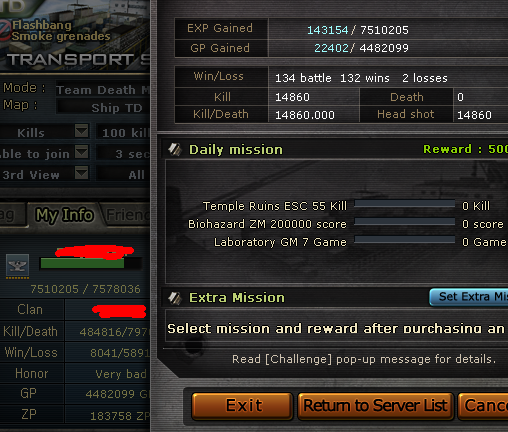Click the Laboratory GM Game progress bar
508x432 pixels.
pos(405,239)
